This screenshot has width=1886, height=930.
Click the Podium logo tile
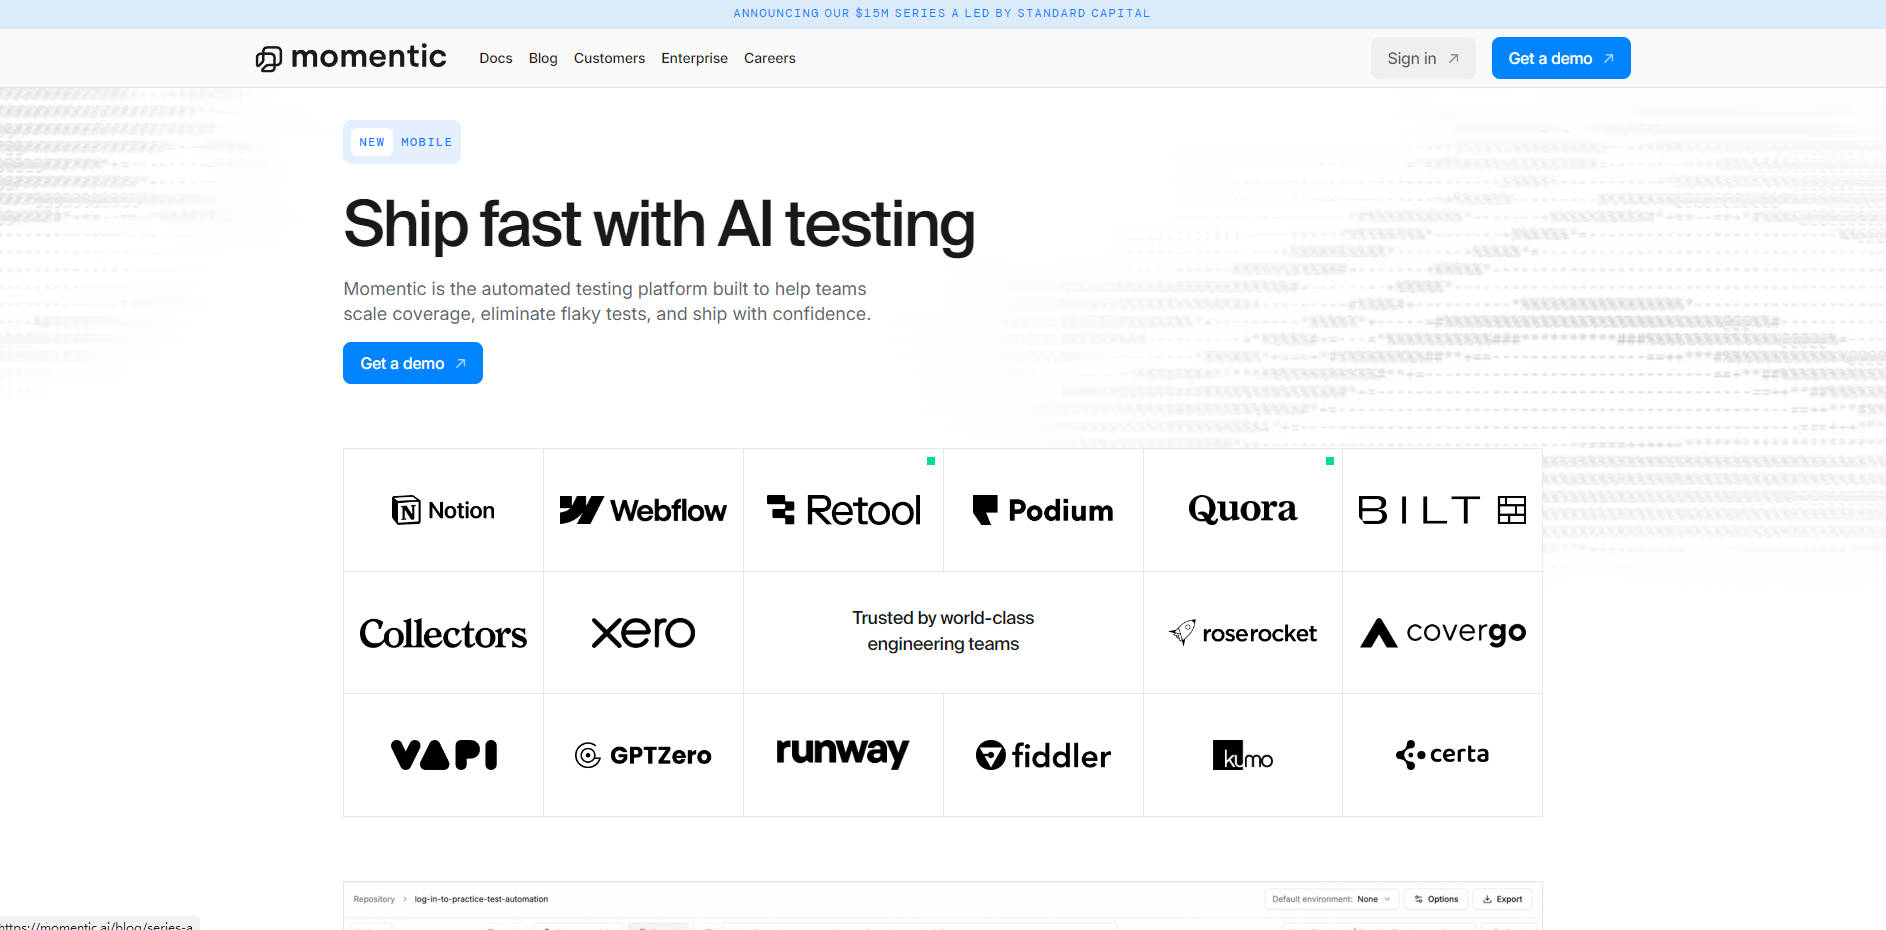(x=1043, y=510)
